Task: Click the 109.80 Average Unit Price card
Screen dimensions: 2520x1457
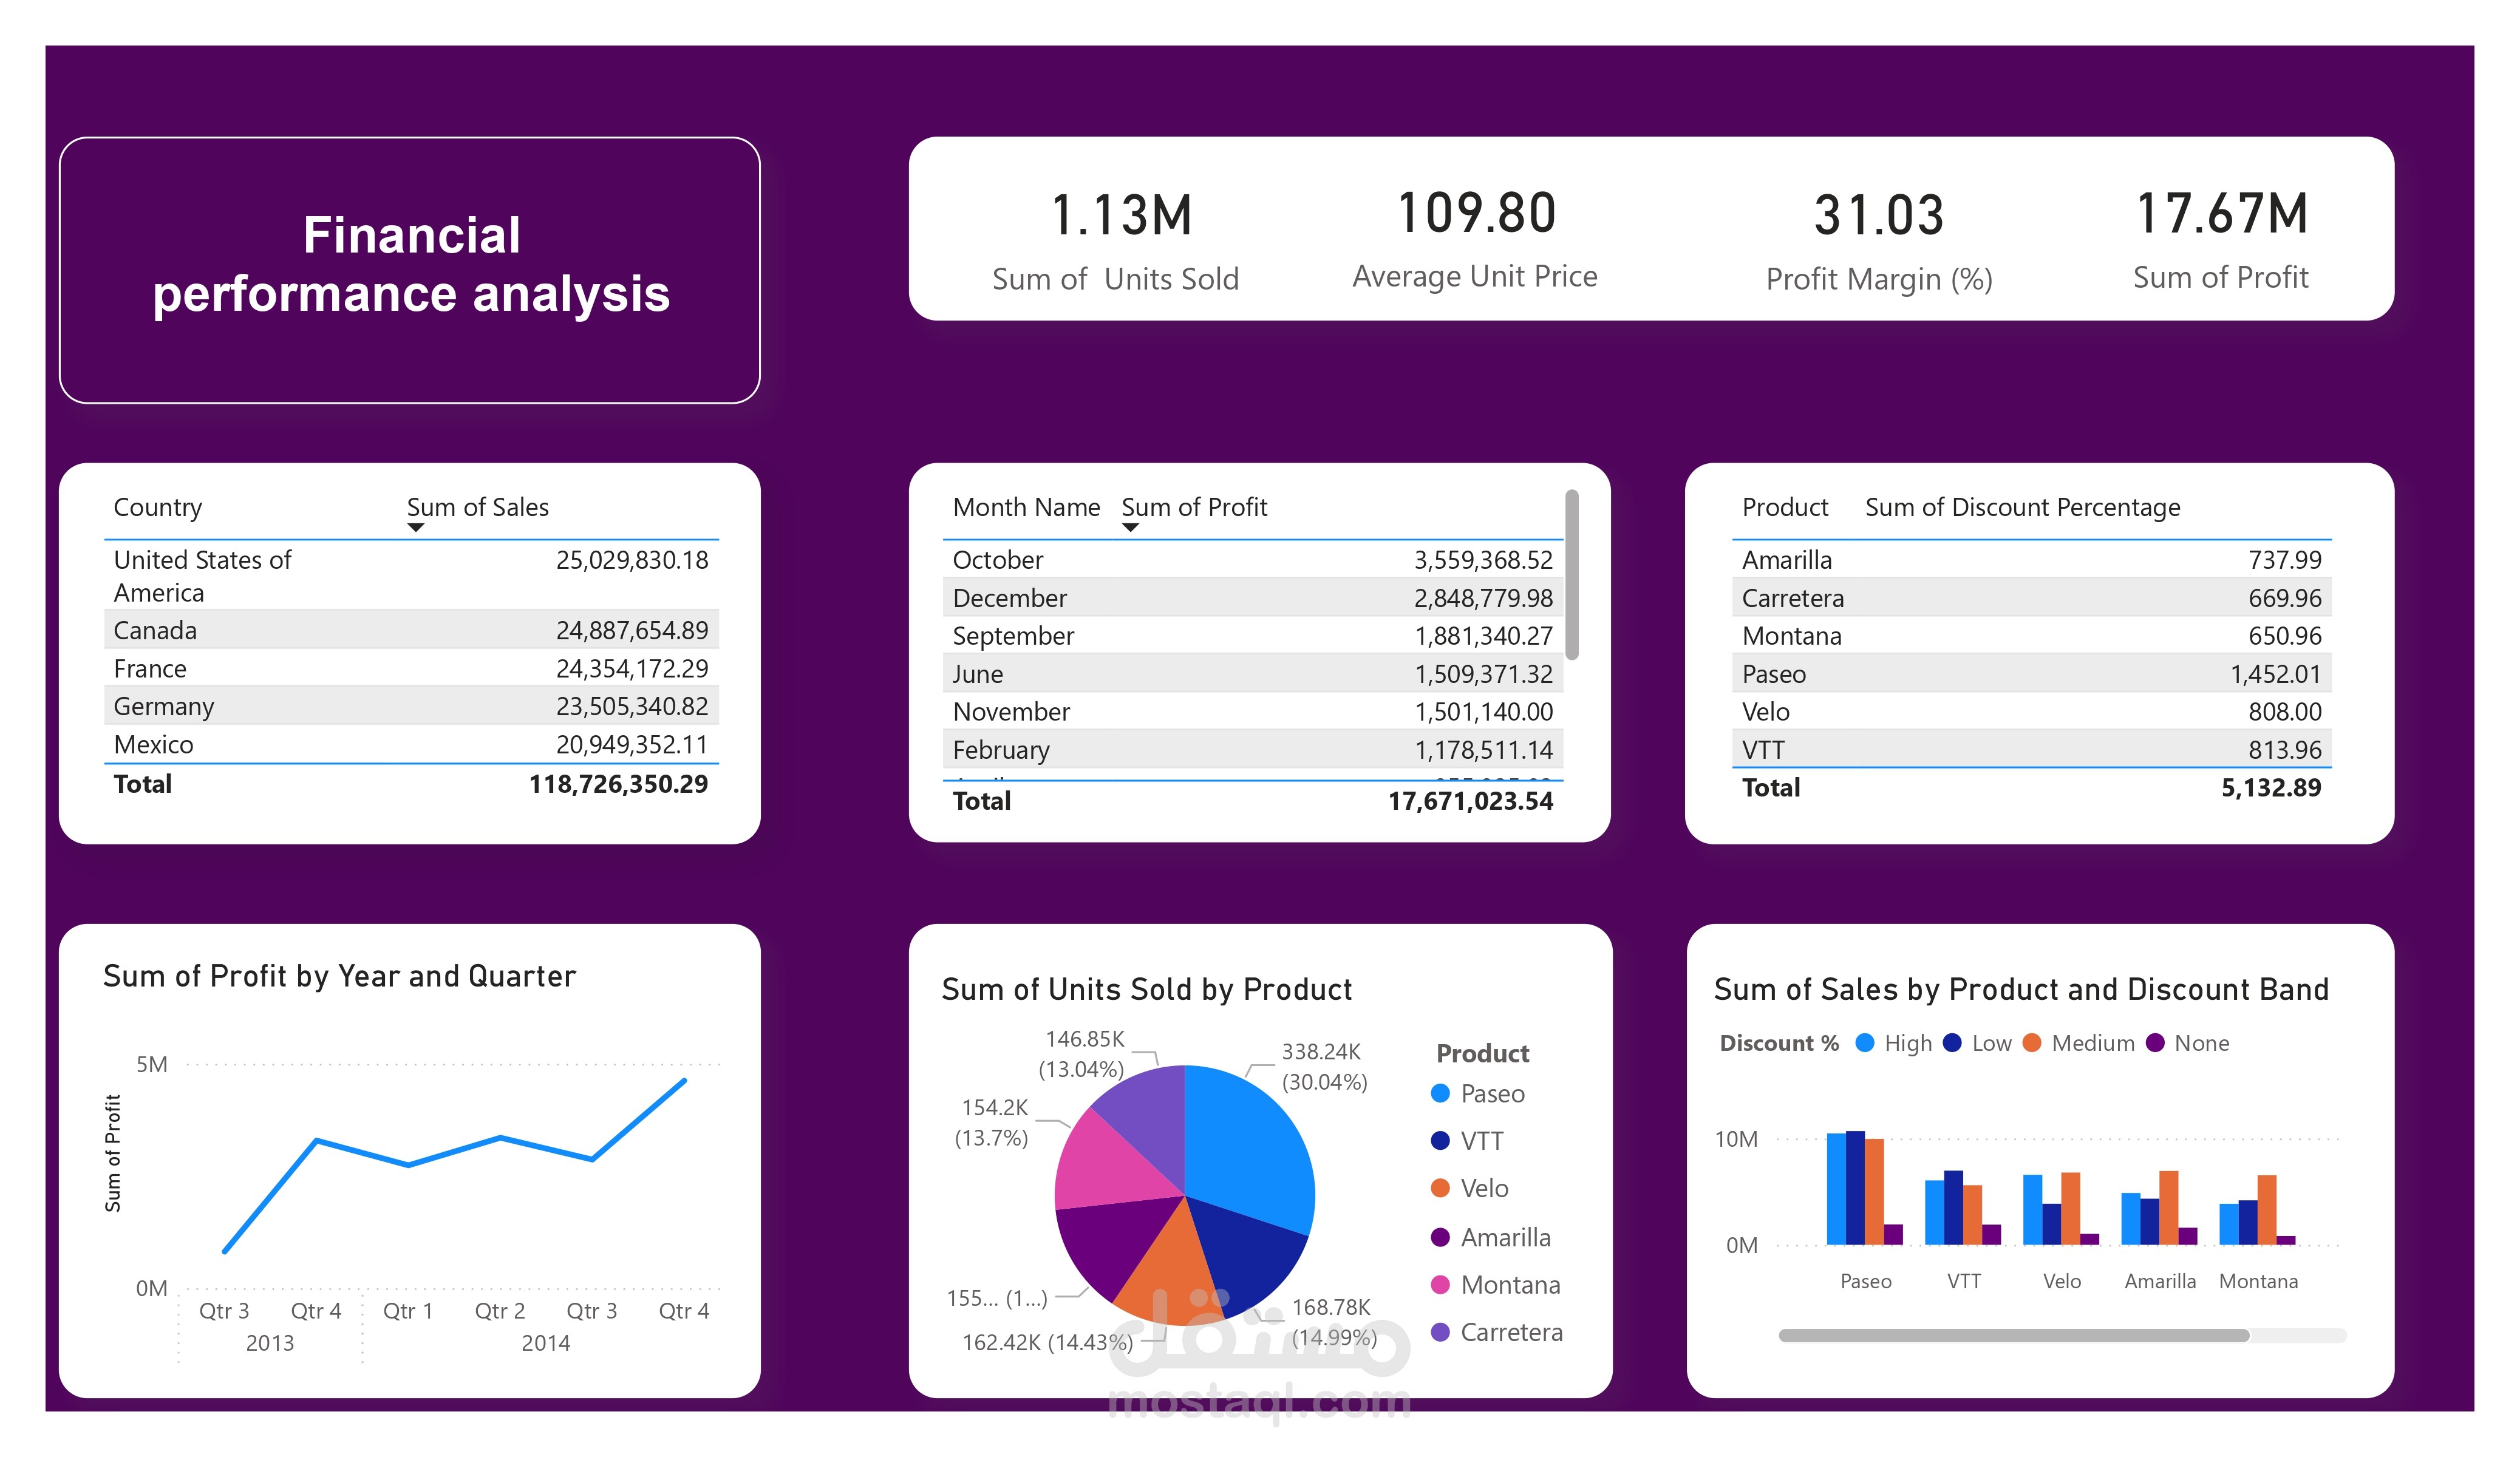Action: [1475, 240]
